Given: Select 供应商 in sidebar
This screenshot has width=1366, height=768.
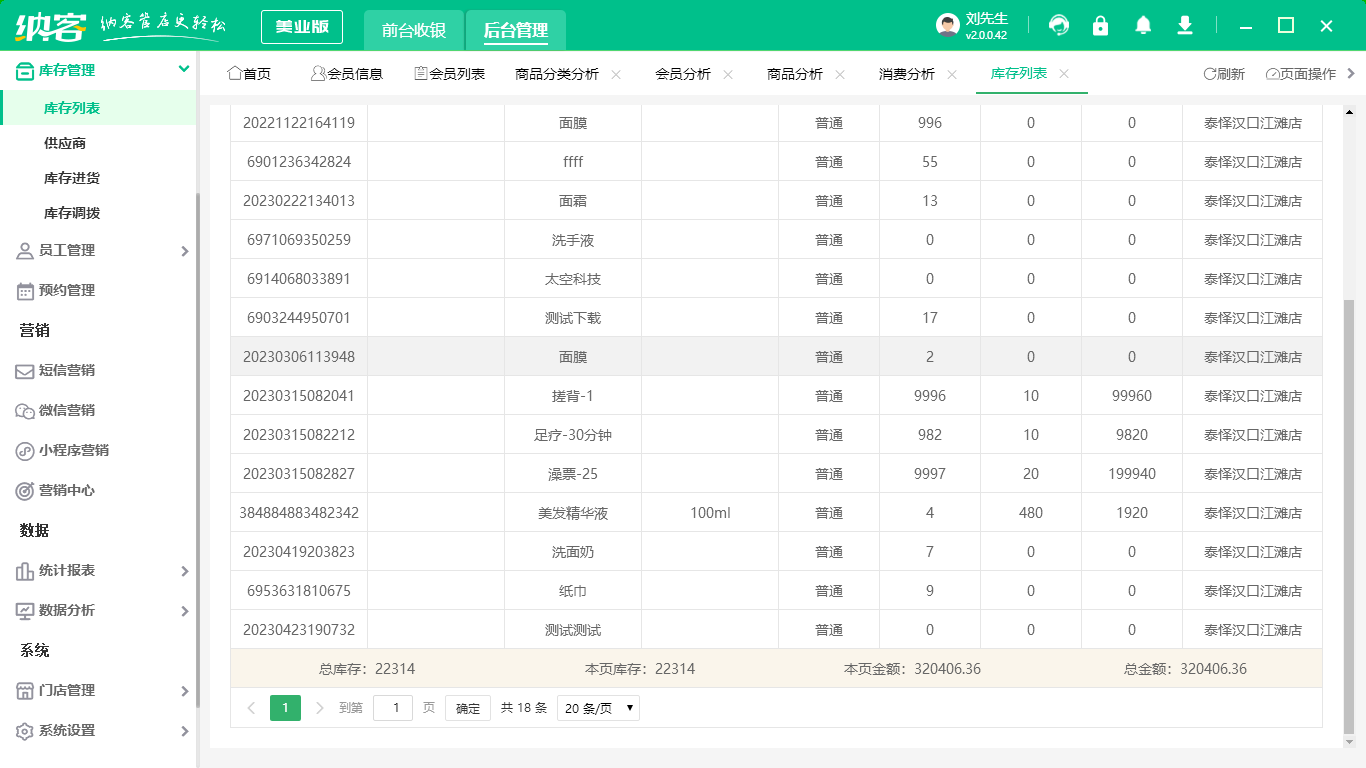Looking at the screenshot, I should coord(65,143).
